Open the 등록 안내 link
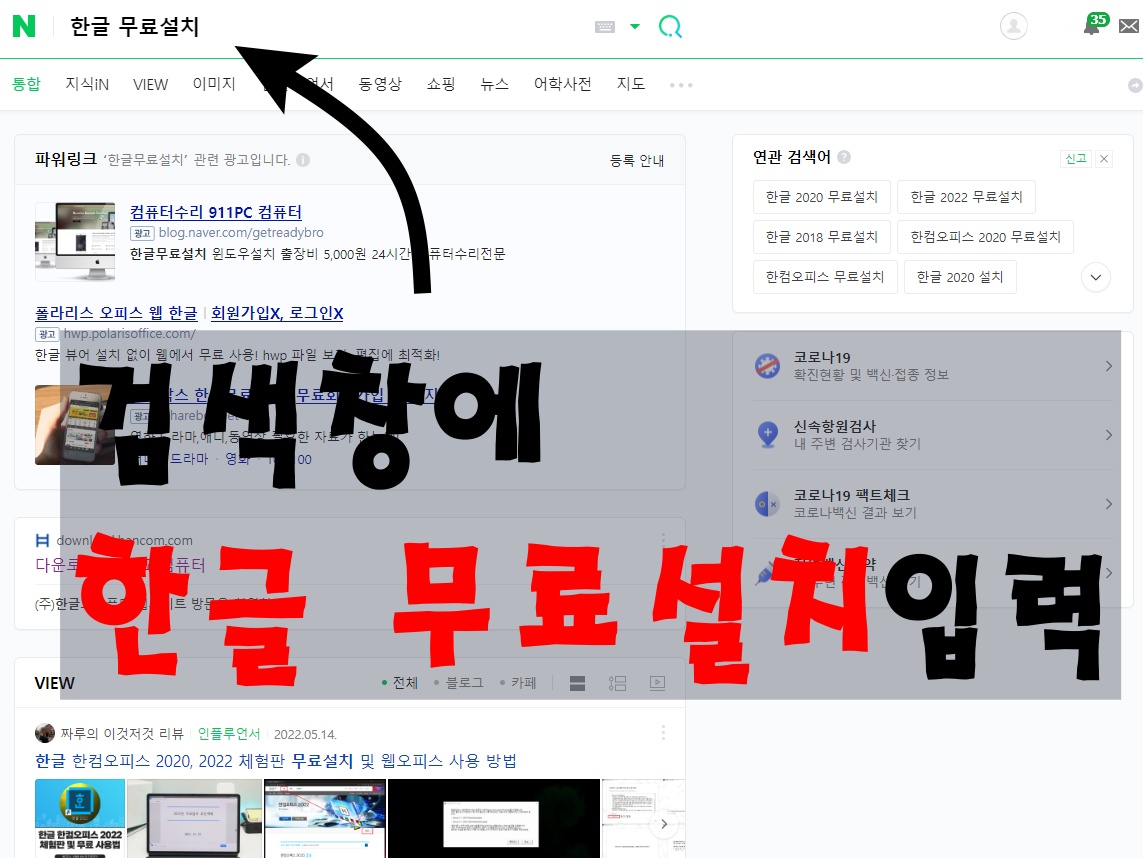1143x858 pixels. (636, 160)
